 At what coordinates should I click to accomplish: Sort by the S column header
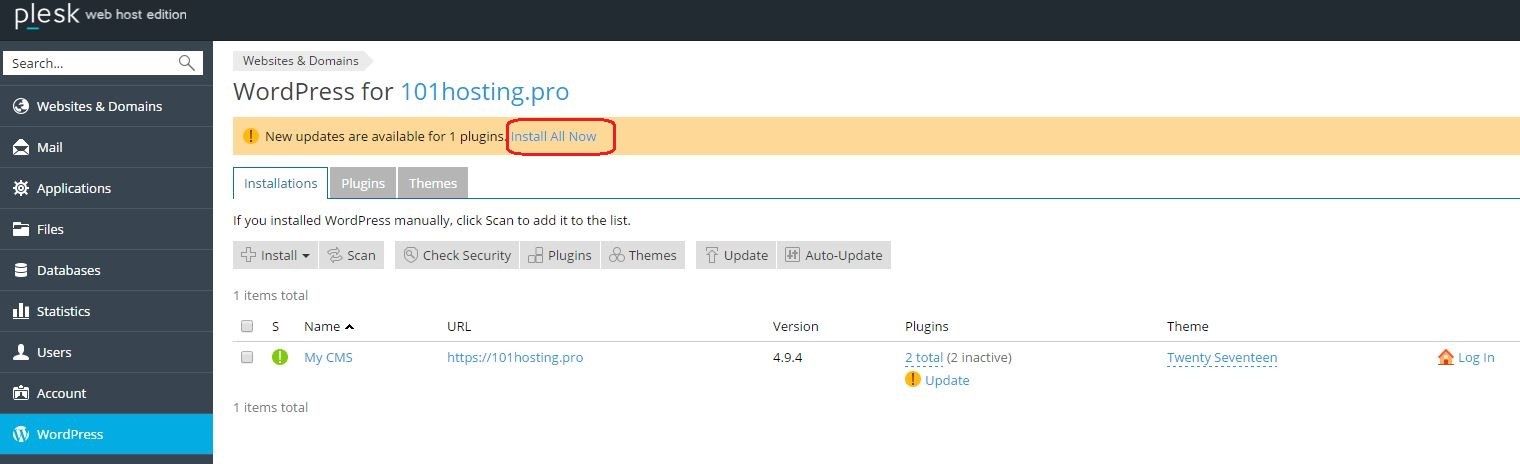275,326
